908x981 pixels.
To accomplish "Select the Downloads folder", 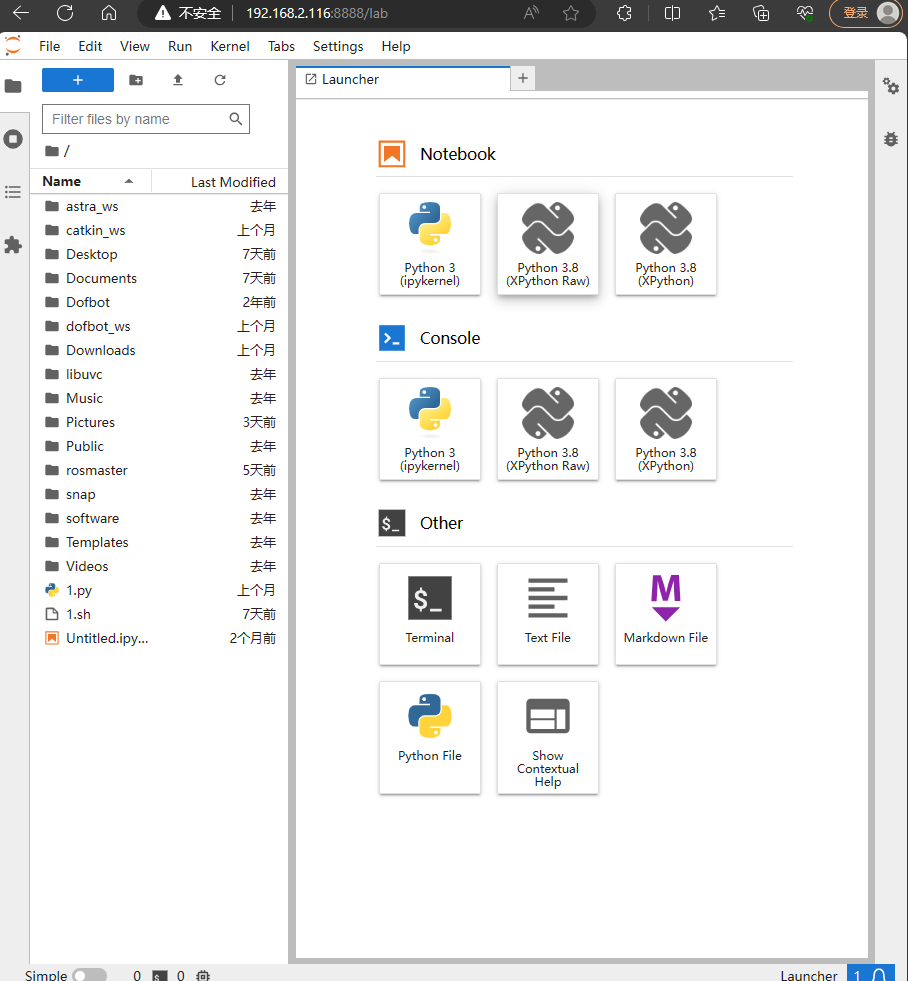I will point(160,350).
